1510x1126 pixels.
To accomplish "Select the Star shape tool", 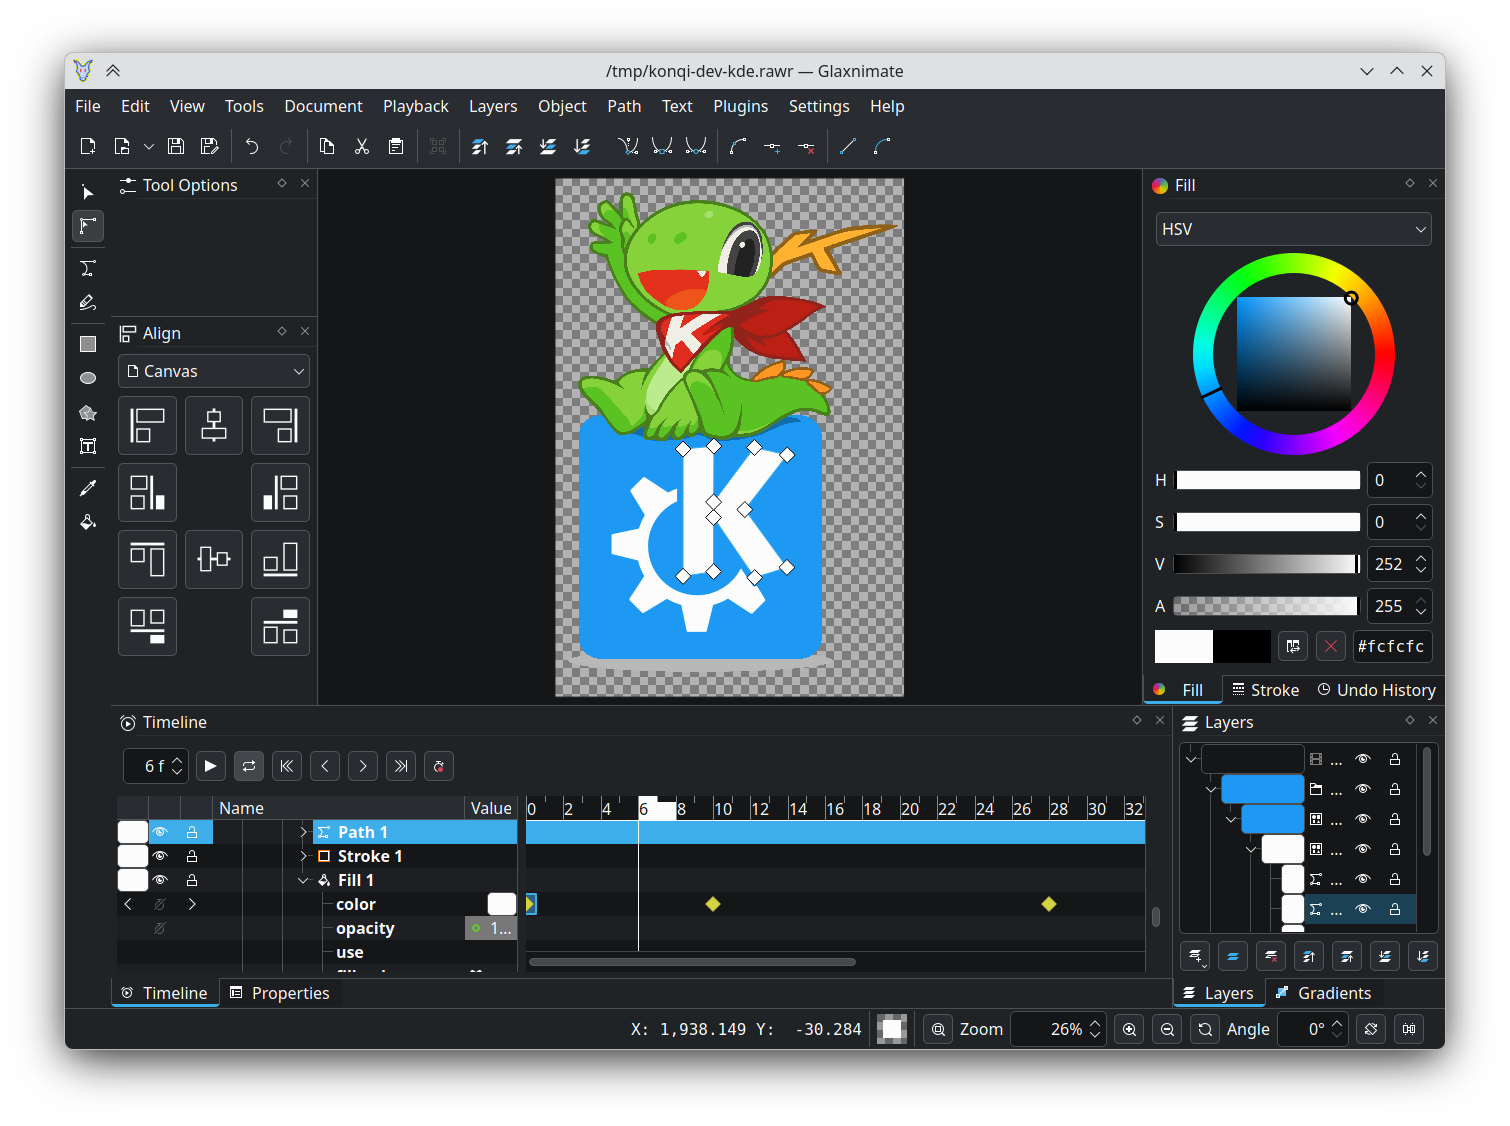I will point(87,412).
